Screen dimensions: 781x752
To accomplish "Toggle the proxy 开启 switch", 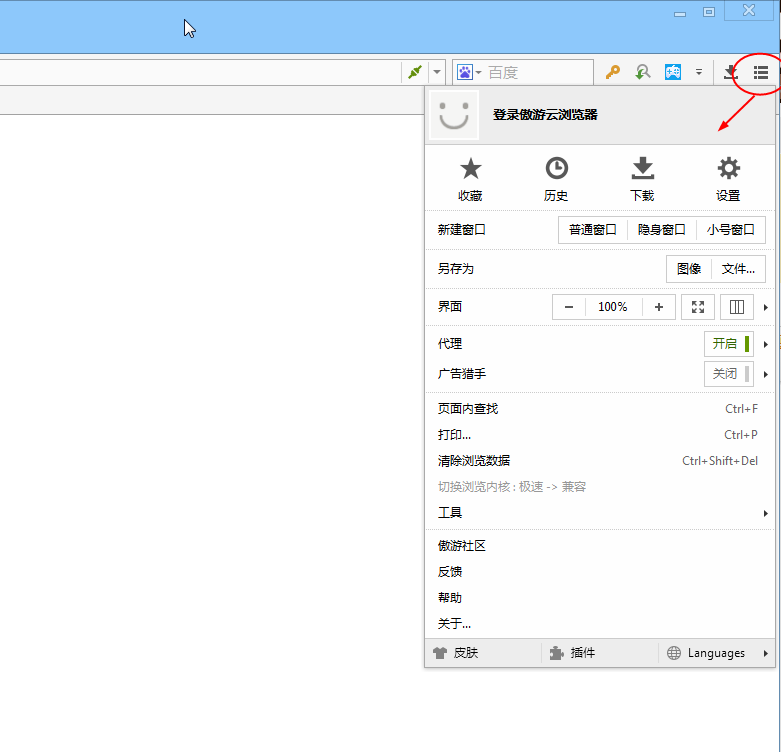I will pyautogui.click(x=729, y=344).
